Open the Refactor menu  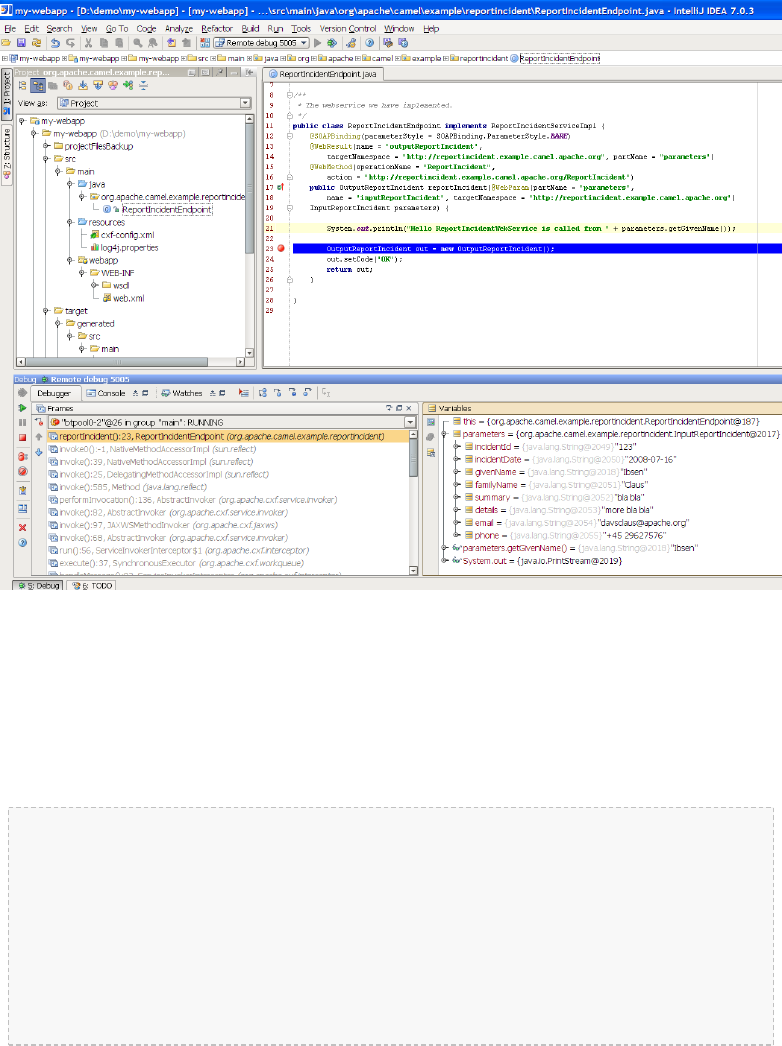217,29
